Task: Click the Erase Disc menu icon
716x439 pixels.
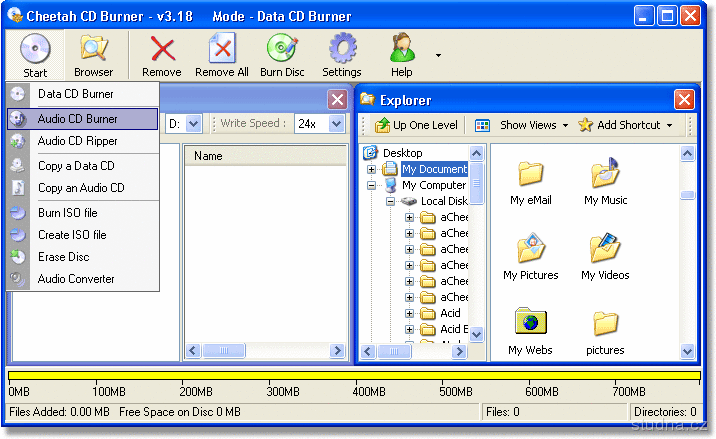Action: [x=18, y=257]
